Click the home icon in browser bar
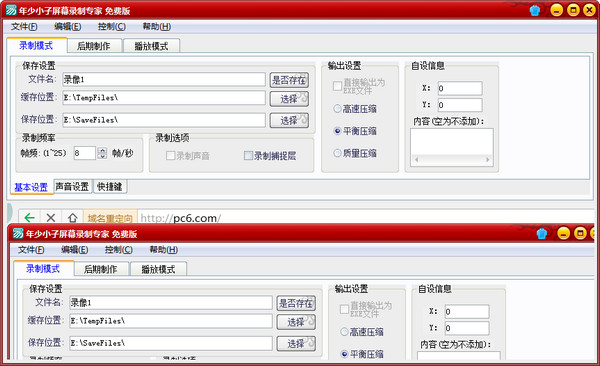 [72, 218]
